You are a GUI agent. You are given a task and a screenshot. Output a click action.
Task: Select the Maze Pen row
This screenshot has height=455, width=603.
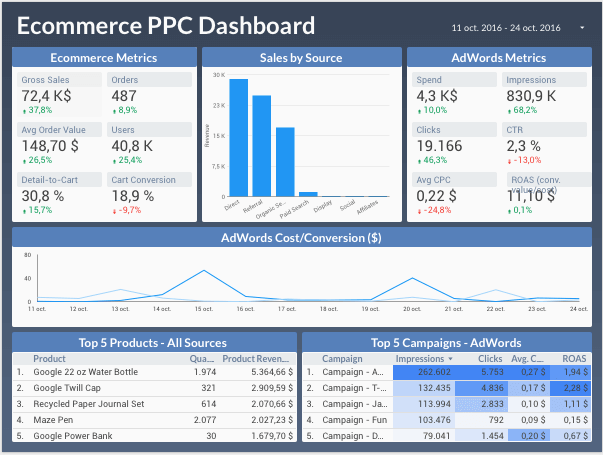point(154,420)
